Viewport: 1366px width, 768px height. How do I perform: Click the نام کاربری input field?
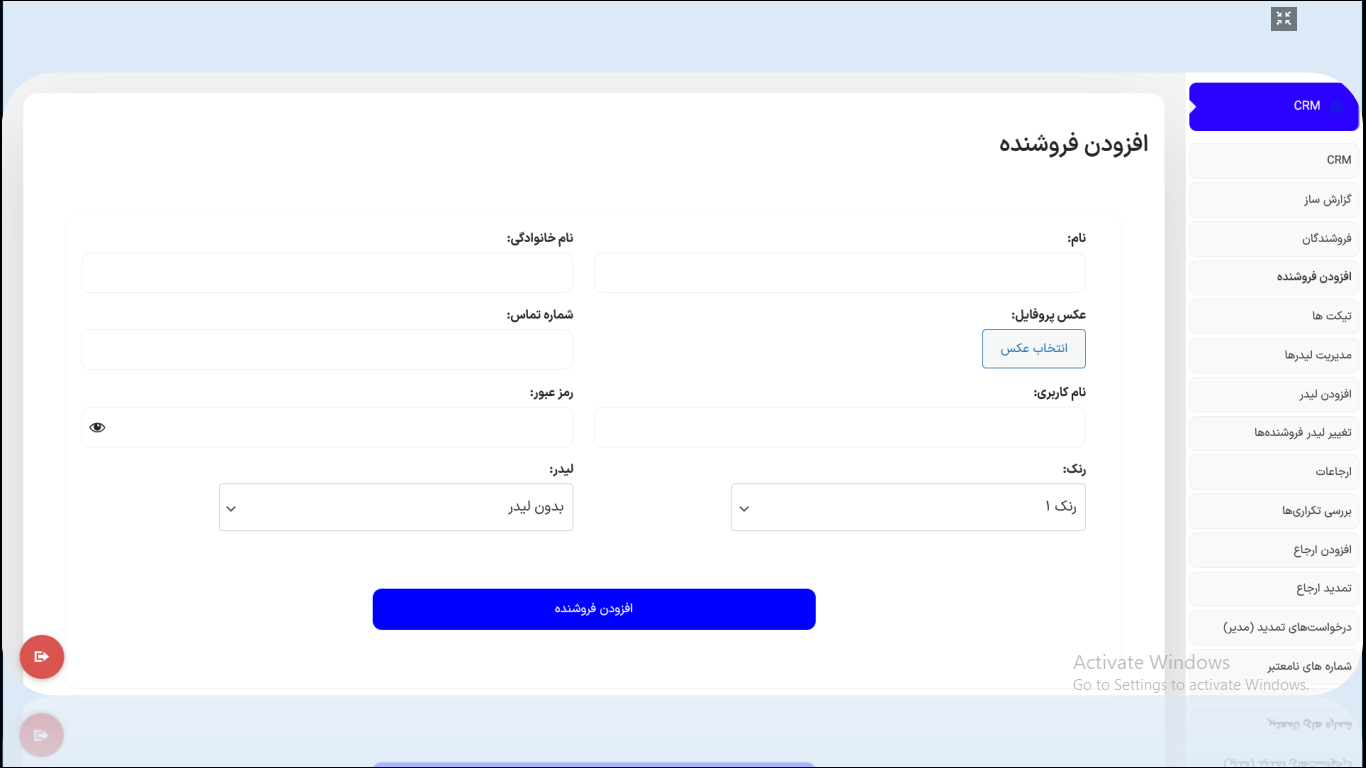[x=839, y=427]
